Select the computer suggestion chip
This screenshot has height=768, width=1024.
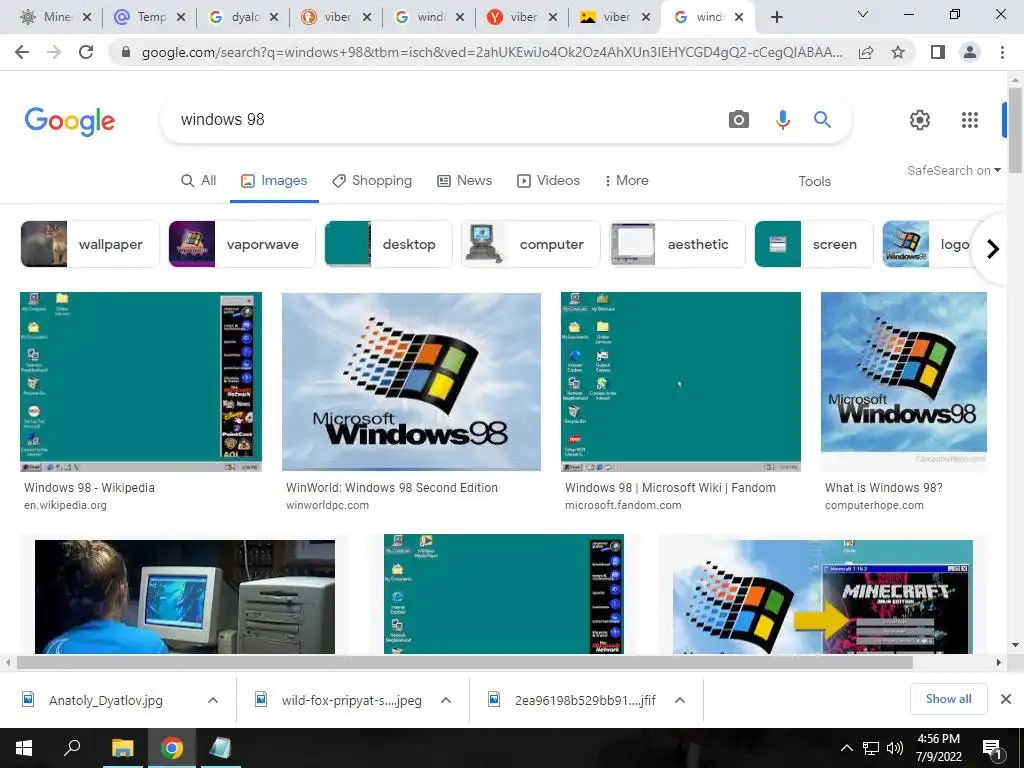pos(530,244)
